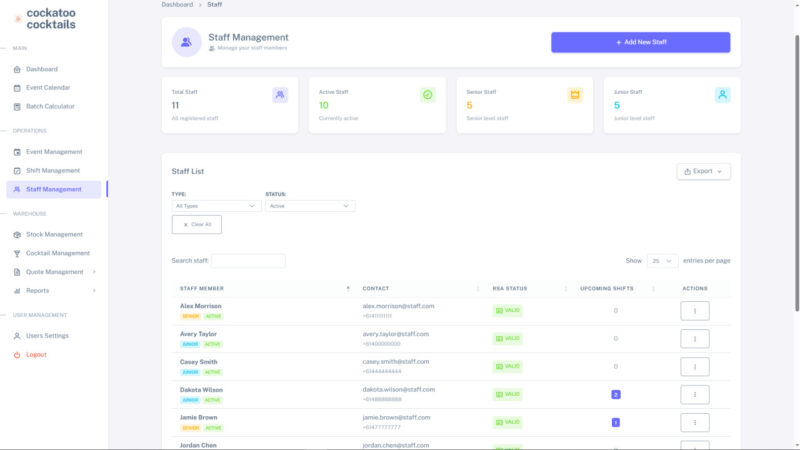Click the Dashboard breadcrumb link
This screenshot has height=450, width=800.
(177, 5)
